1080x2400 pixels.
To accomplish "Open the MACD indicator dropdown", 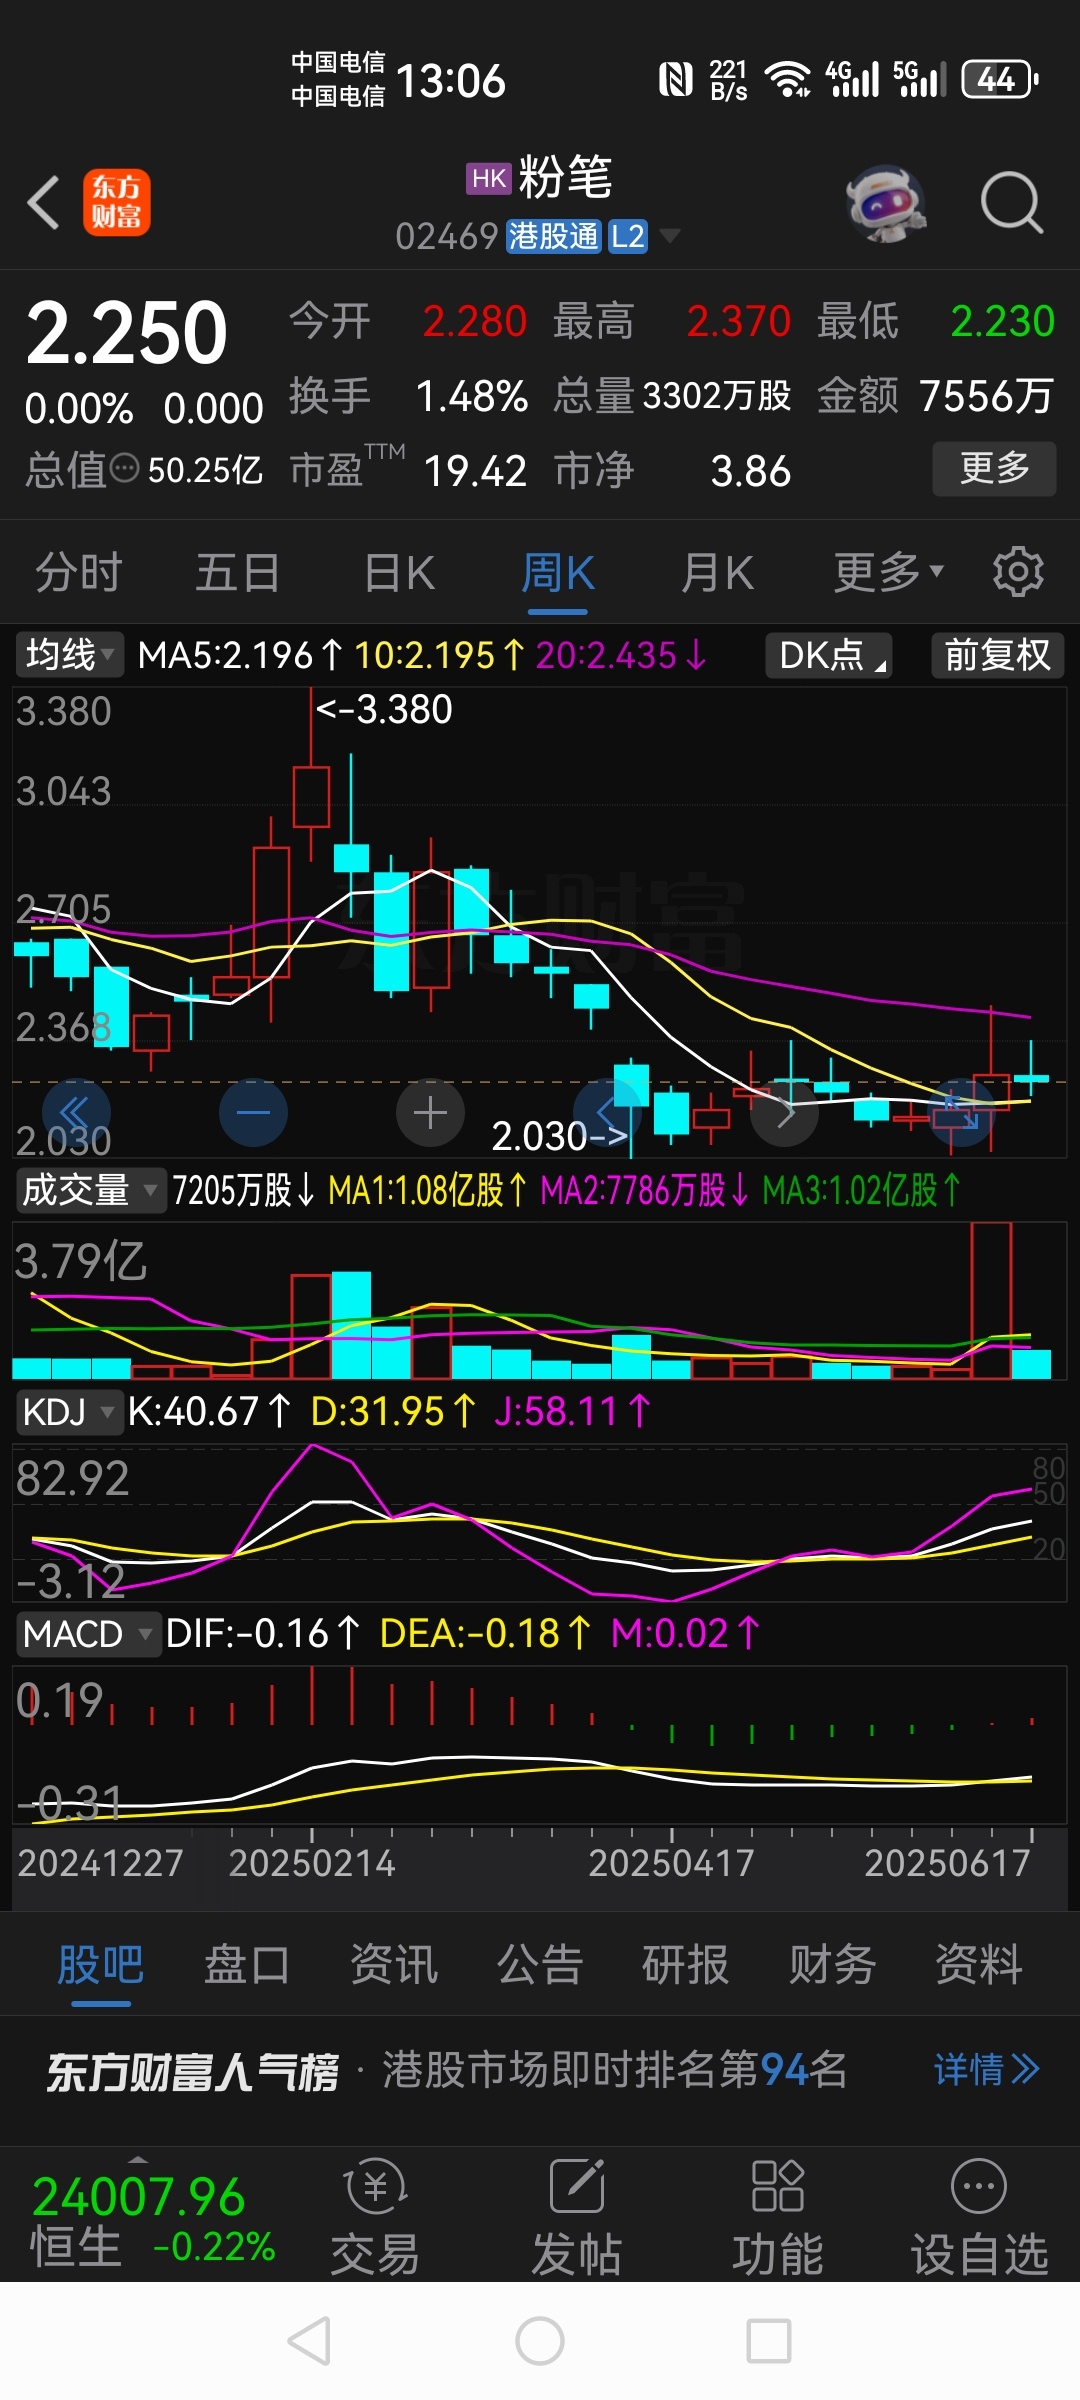I will click(87, 1634).
